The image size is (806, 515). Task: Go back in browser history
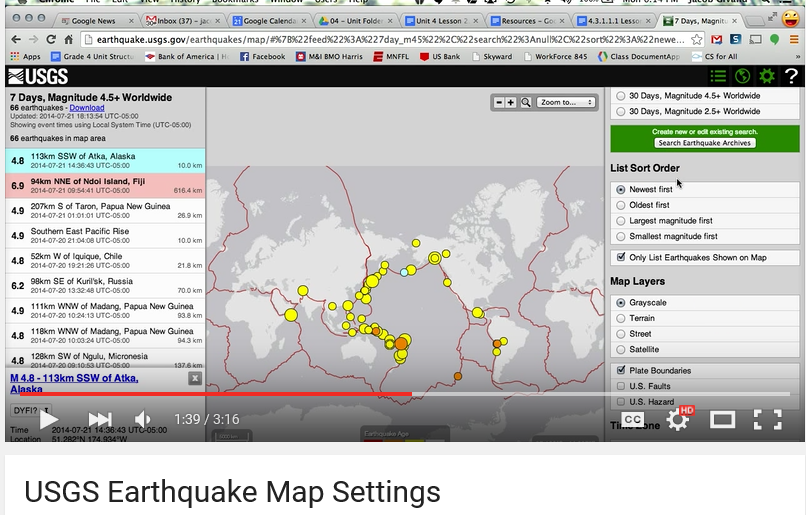click(x=16, y=40)
